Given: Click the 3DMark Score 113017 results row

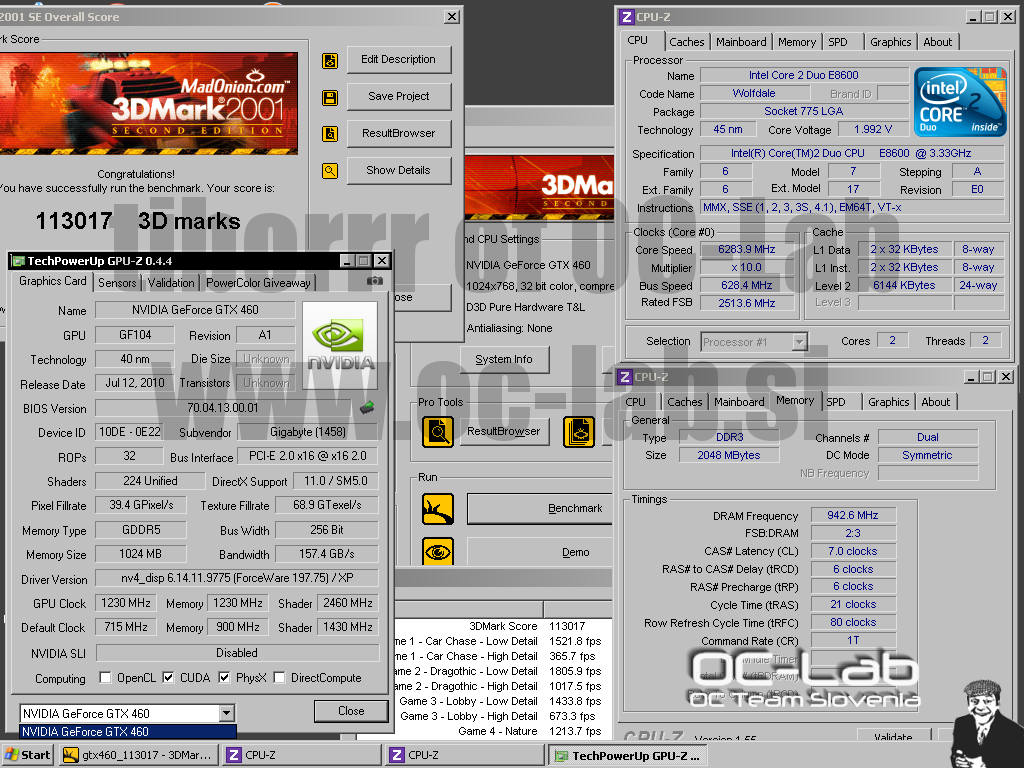Looking at the screenshot, I should (x=503, y=626).
